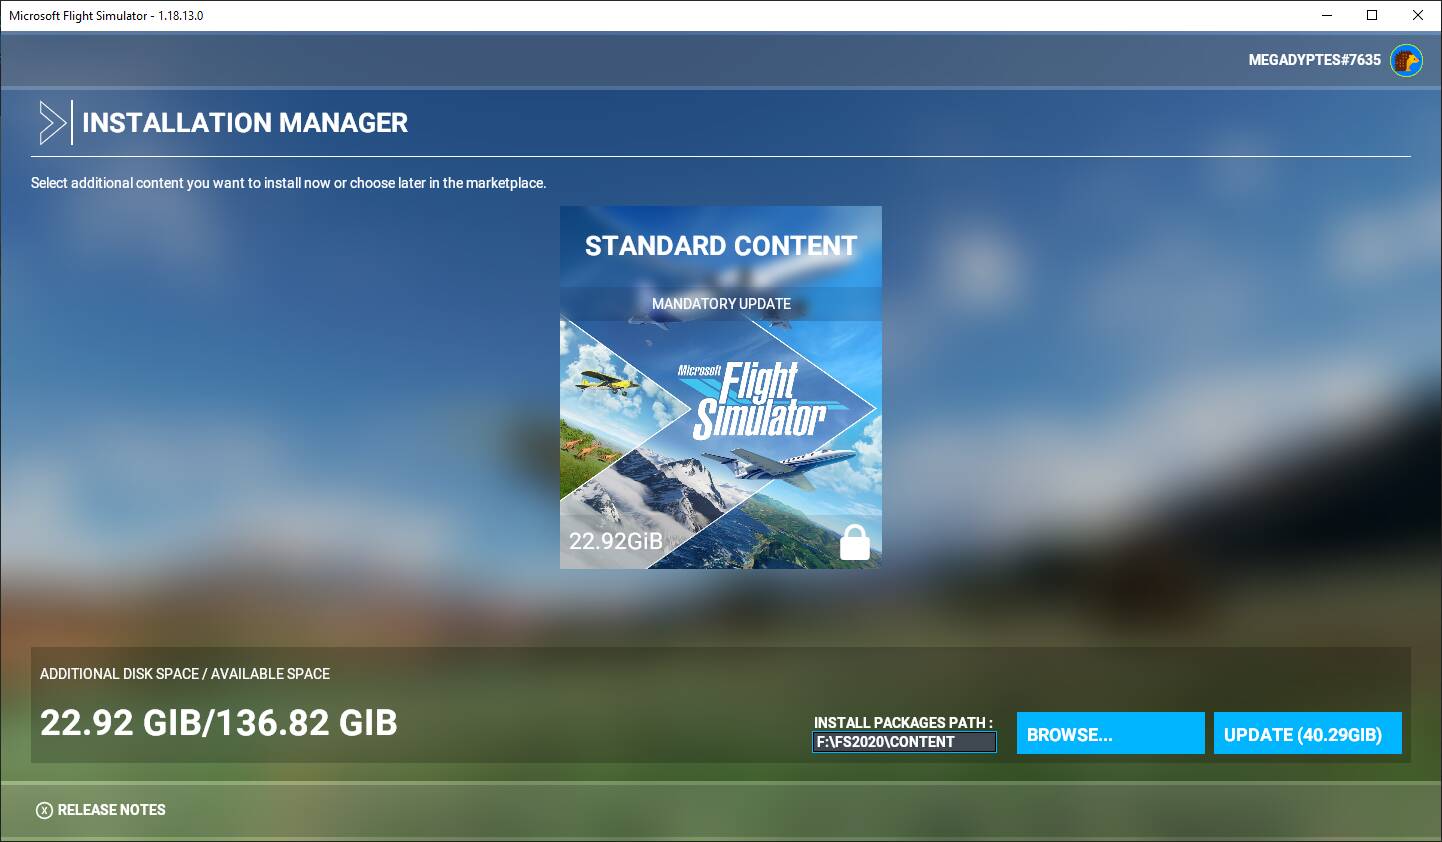
Task: Click the Install Packages Path label
Action: [x=903, y=722]
